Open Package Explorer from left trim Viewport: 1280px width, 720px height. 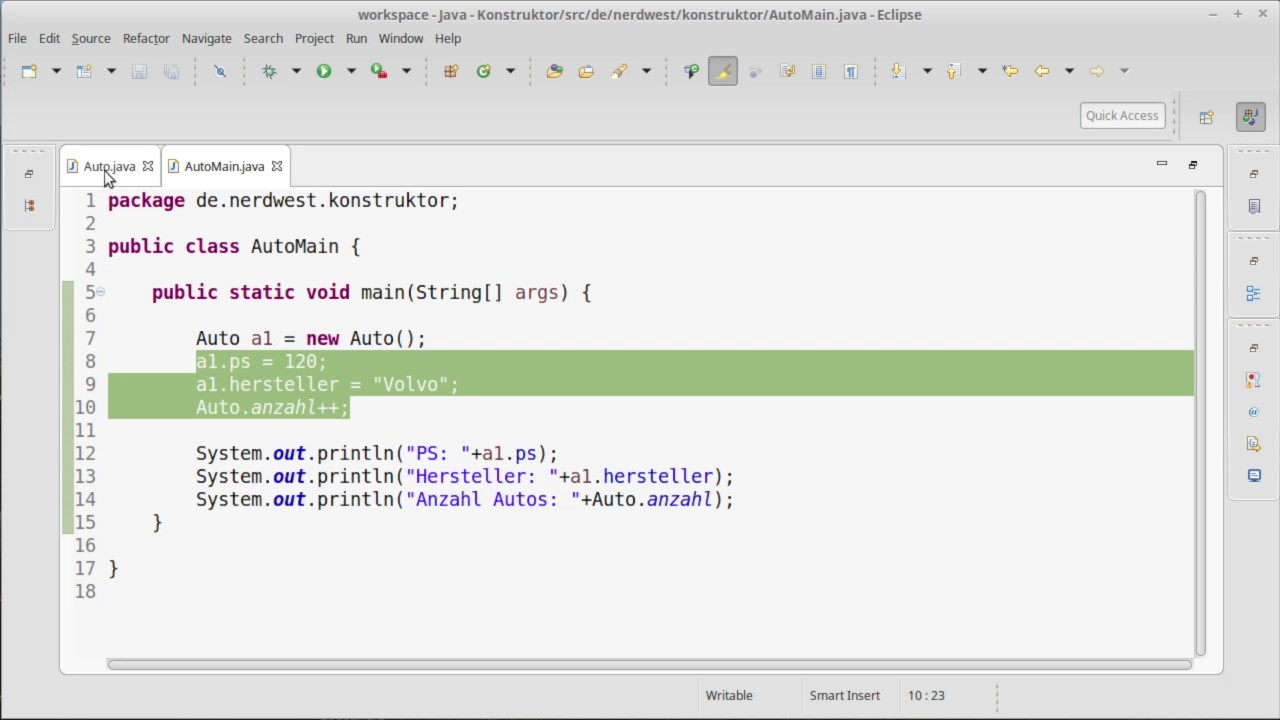29,205
